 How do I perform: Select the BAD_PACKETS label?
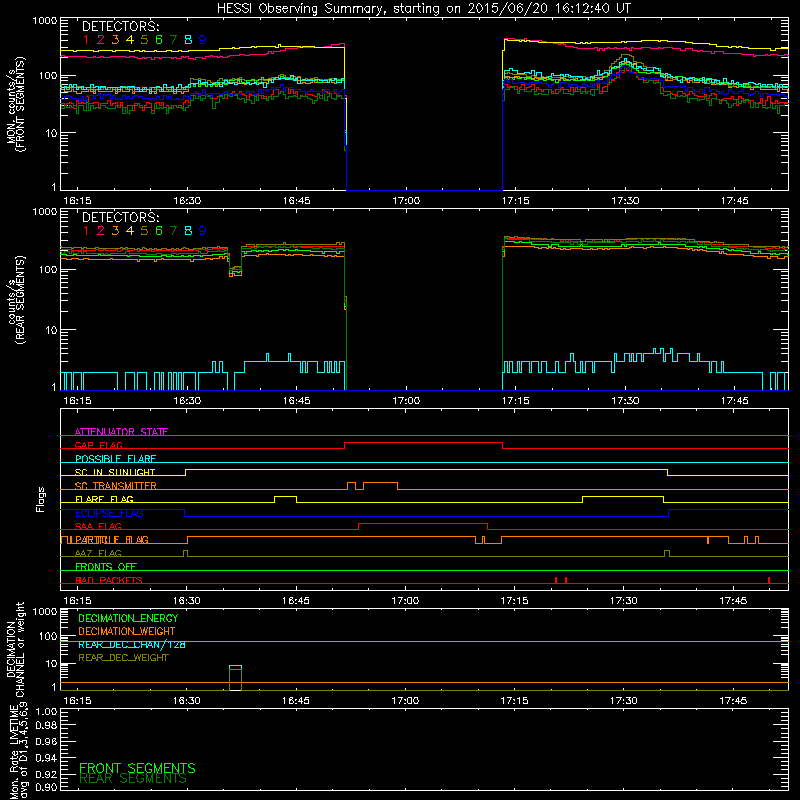click(109, 580)
